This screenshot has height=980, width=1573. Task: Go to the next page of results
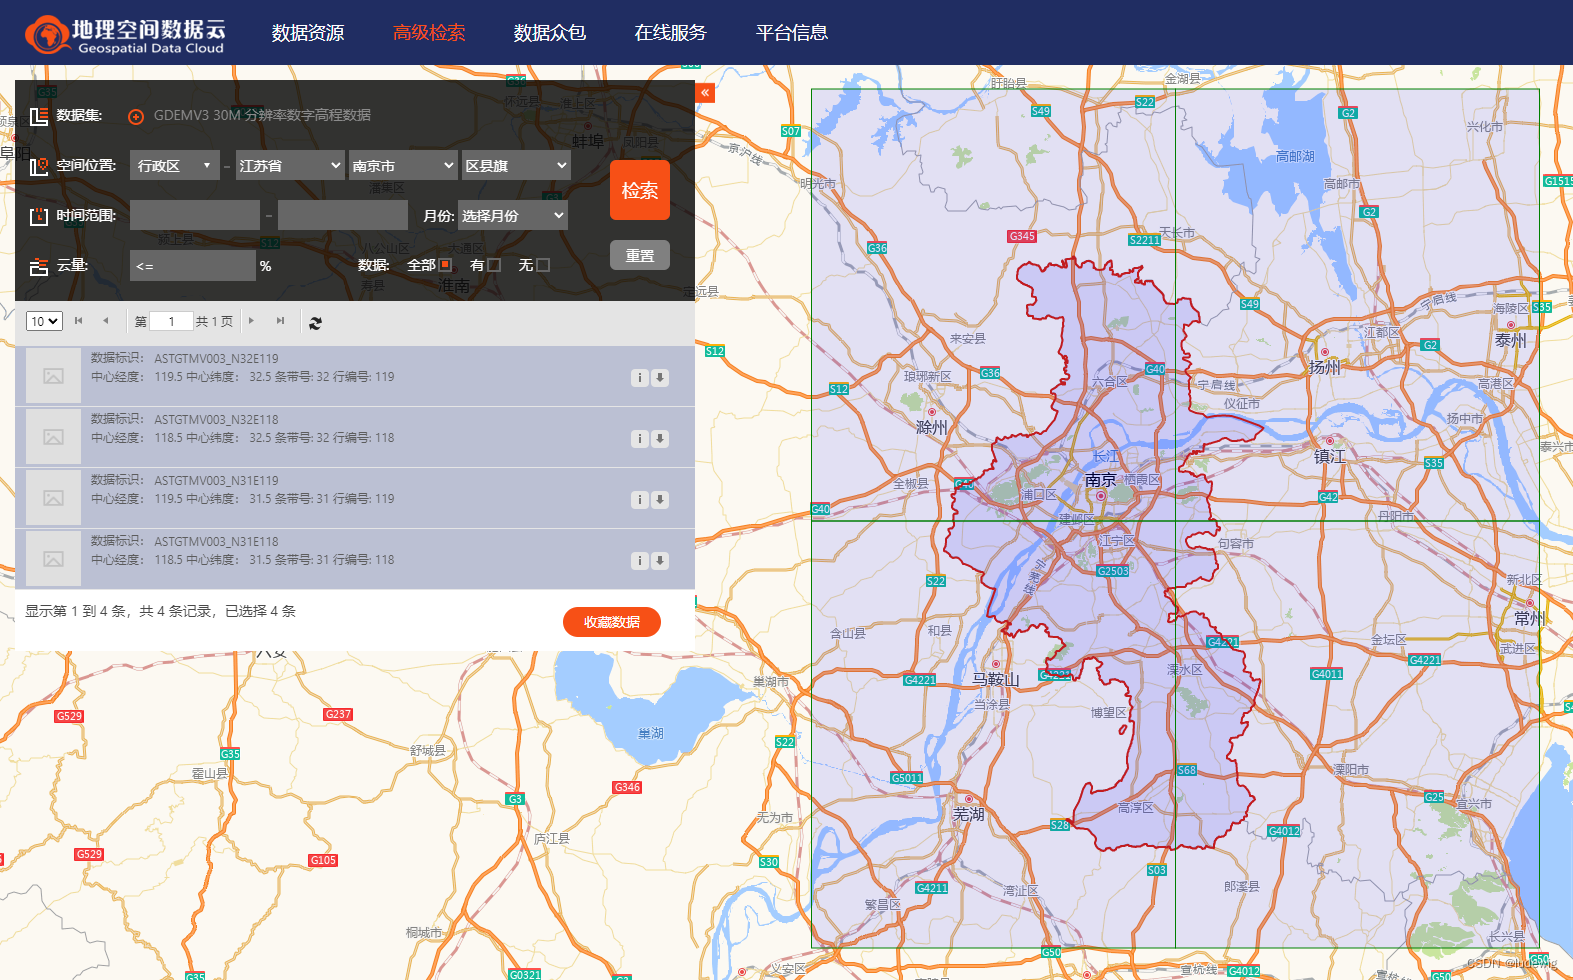pyautogui.click(x=251, y=321)
